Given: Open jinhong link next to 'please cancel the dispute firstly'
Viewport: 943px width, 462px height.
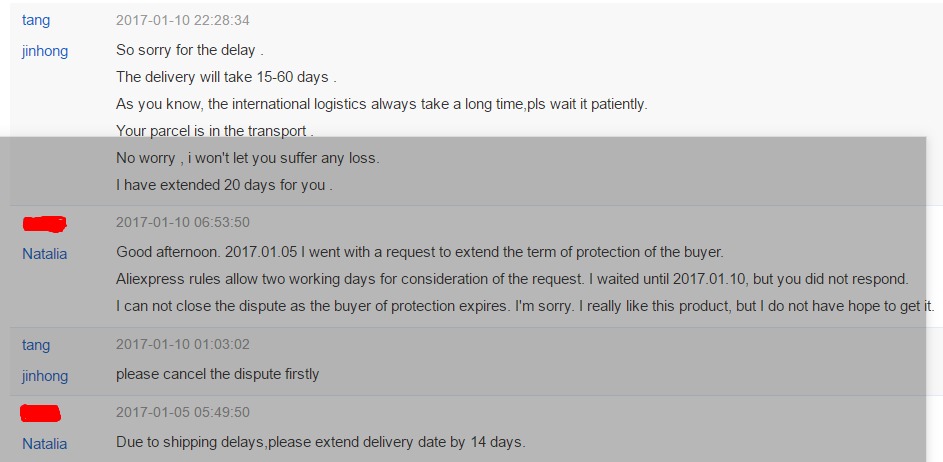Looking at the screenshot, I should [45, 376].
